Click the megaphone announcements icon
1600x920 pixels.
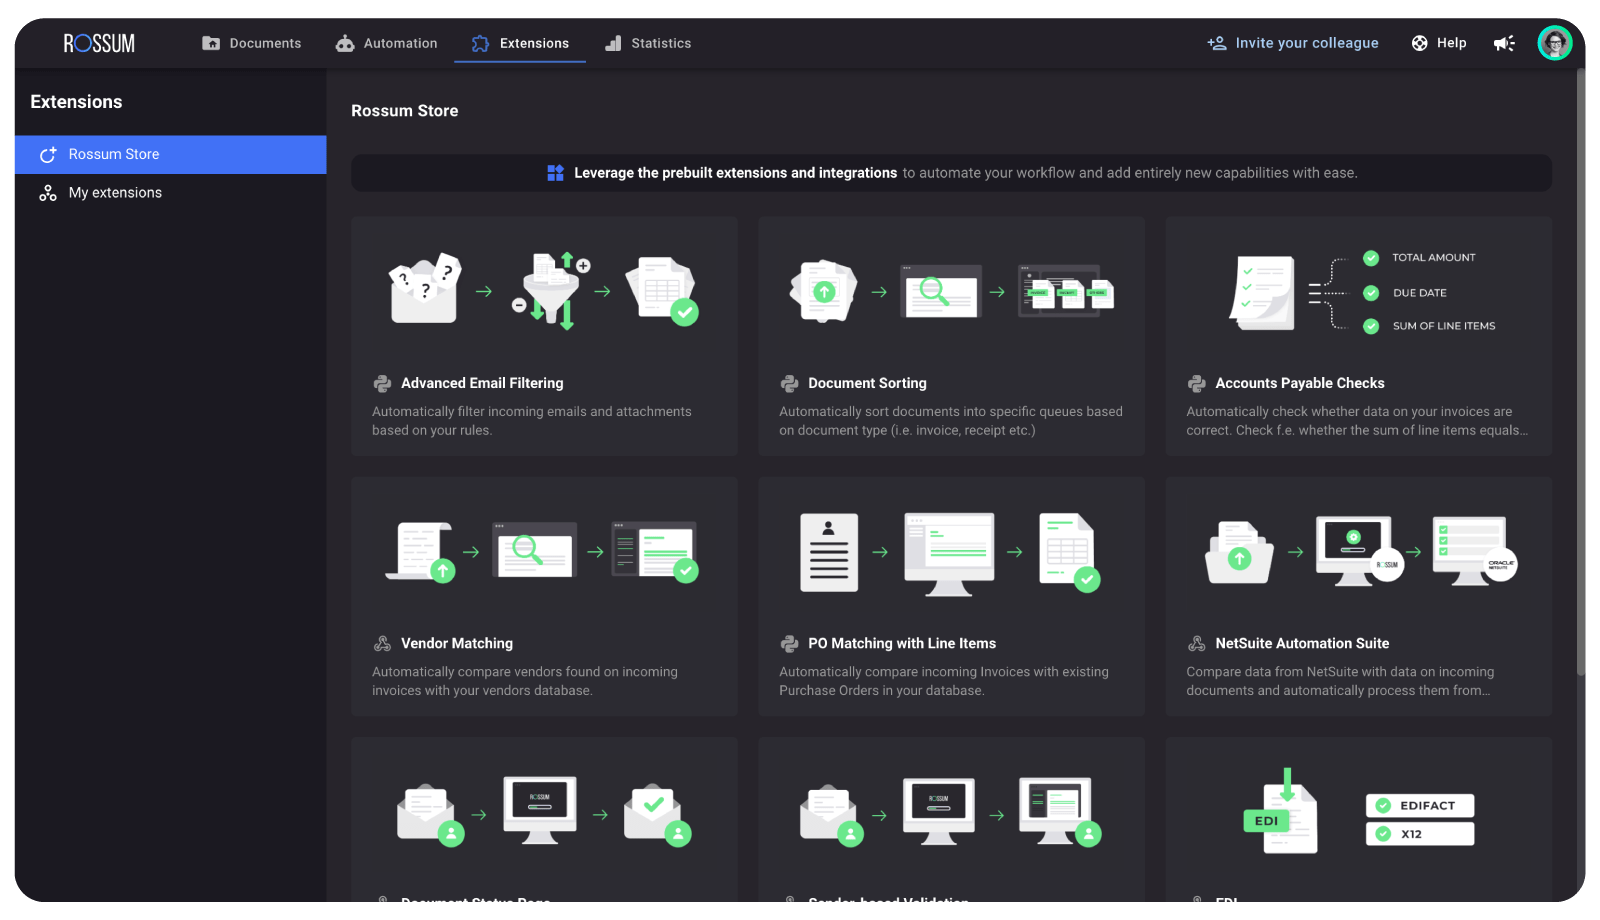click(x=1503, y=43)
